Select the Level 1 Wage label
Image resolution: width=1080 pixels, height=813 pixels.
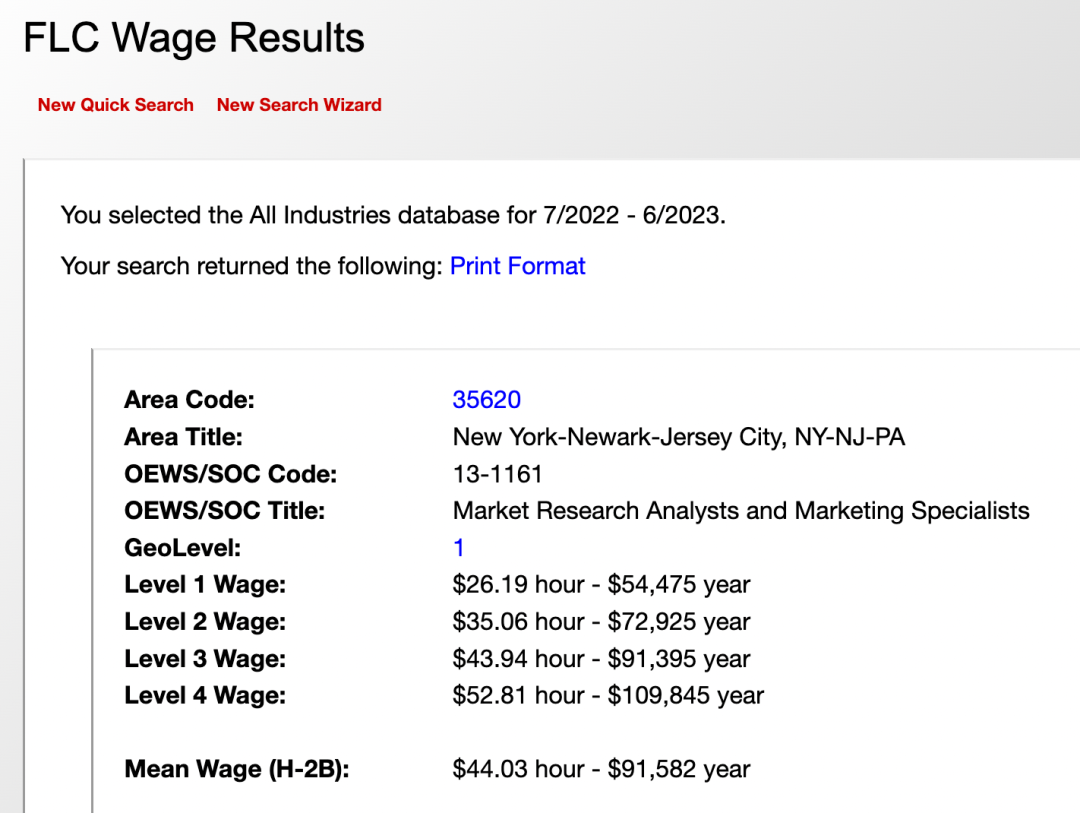click(205, 584)
